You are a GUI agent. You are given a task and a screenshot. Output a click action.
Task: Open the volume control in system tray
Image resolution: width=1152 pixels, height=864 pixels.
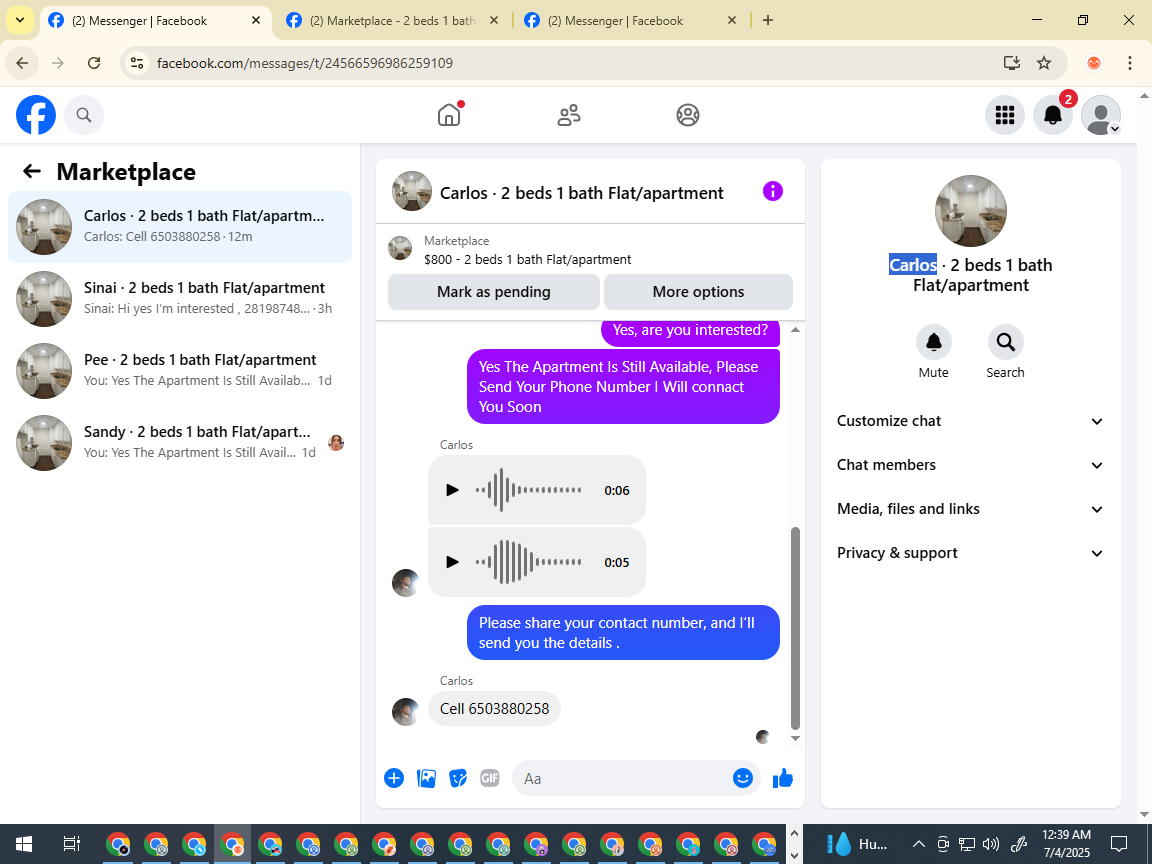click(991, 843)
